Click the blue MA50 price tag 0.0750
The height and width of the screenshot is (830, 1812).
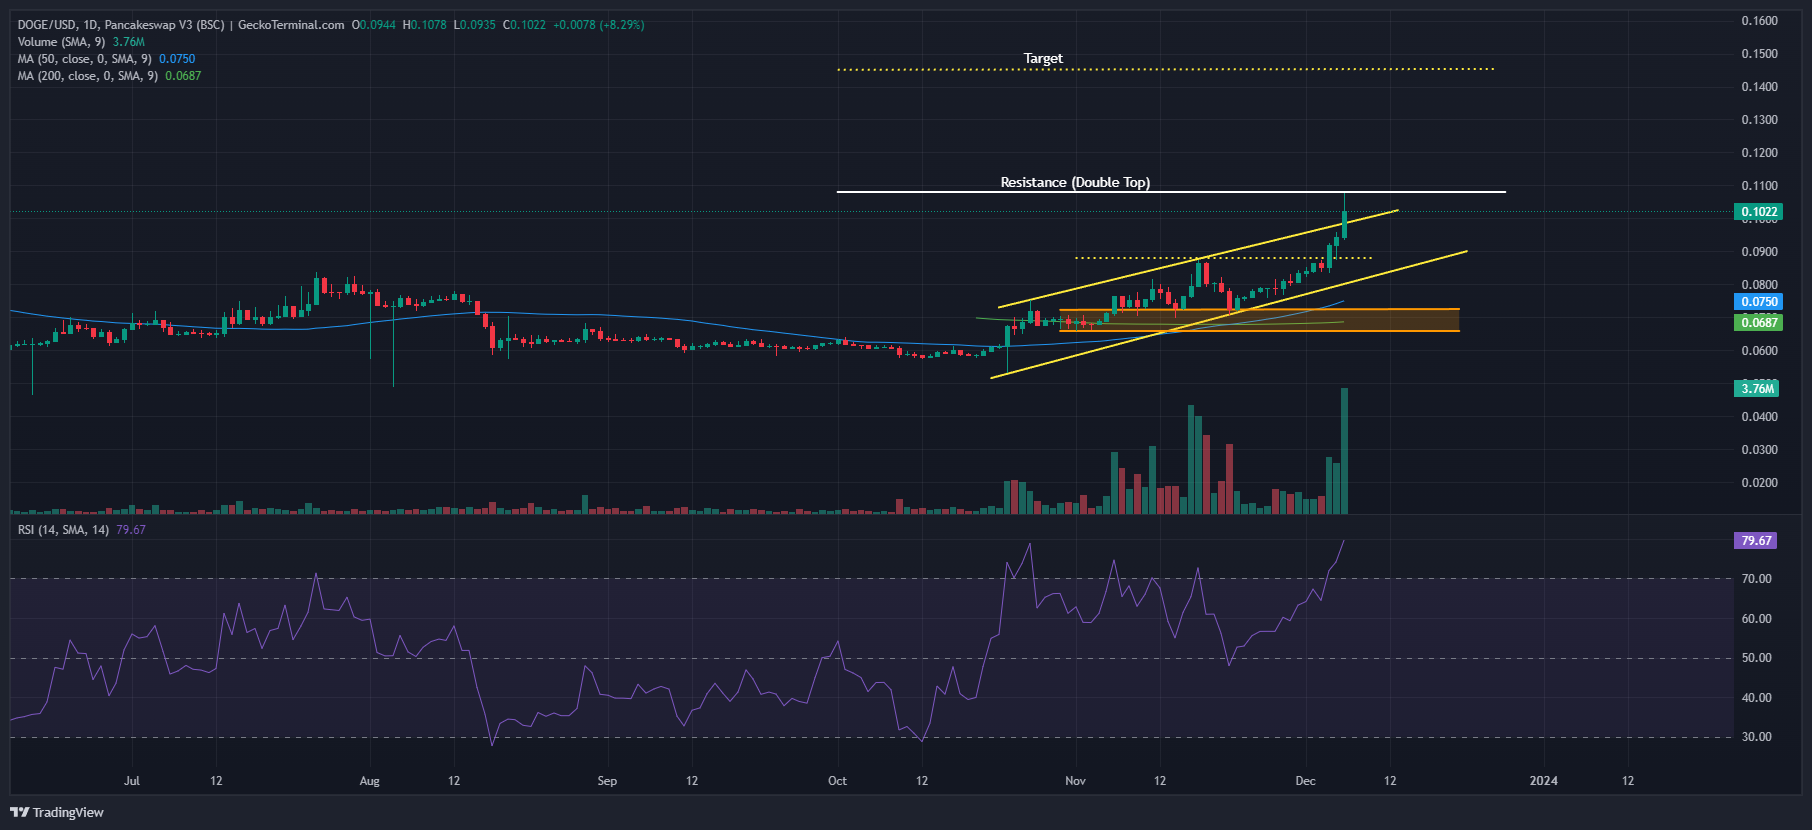[1758, 302]
